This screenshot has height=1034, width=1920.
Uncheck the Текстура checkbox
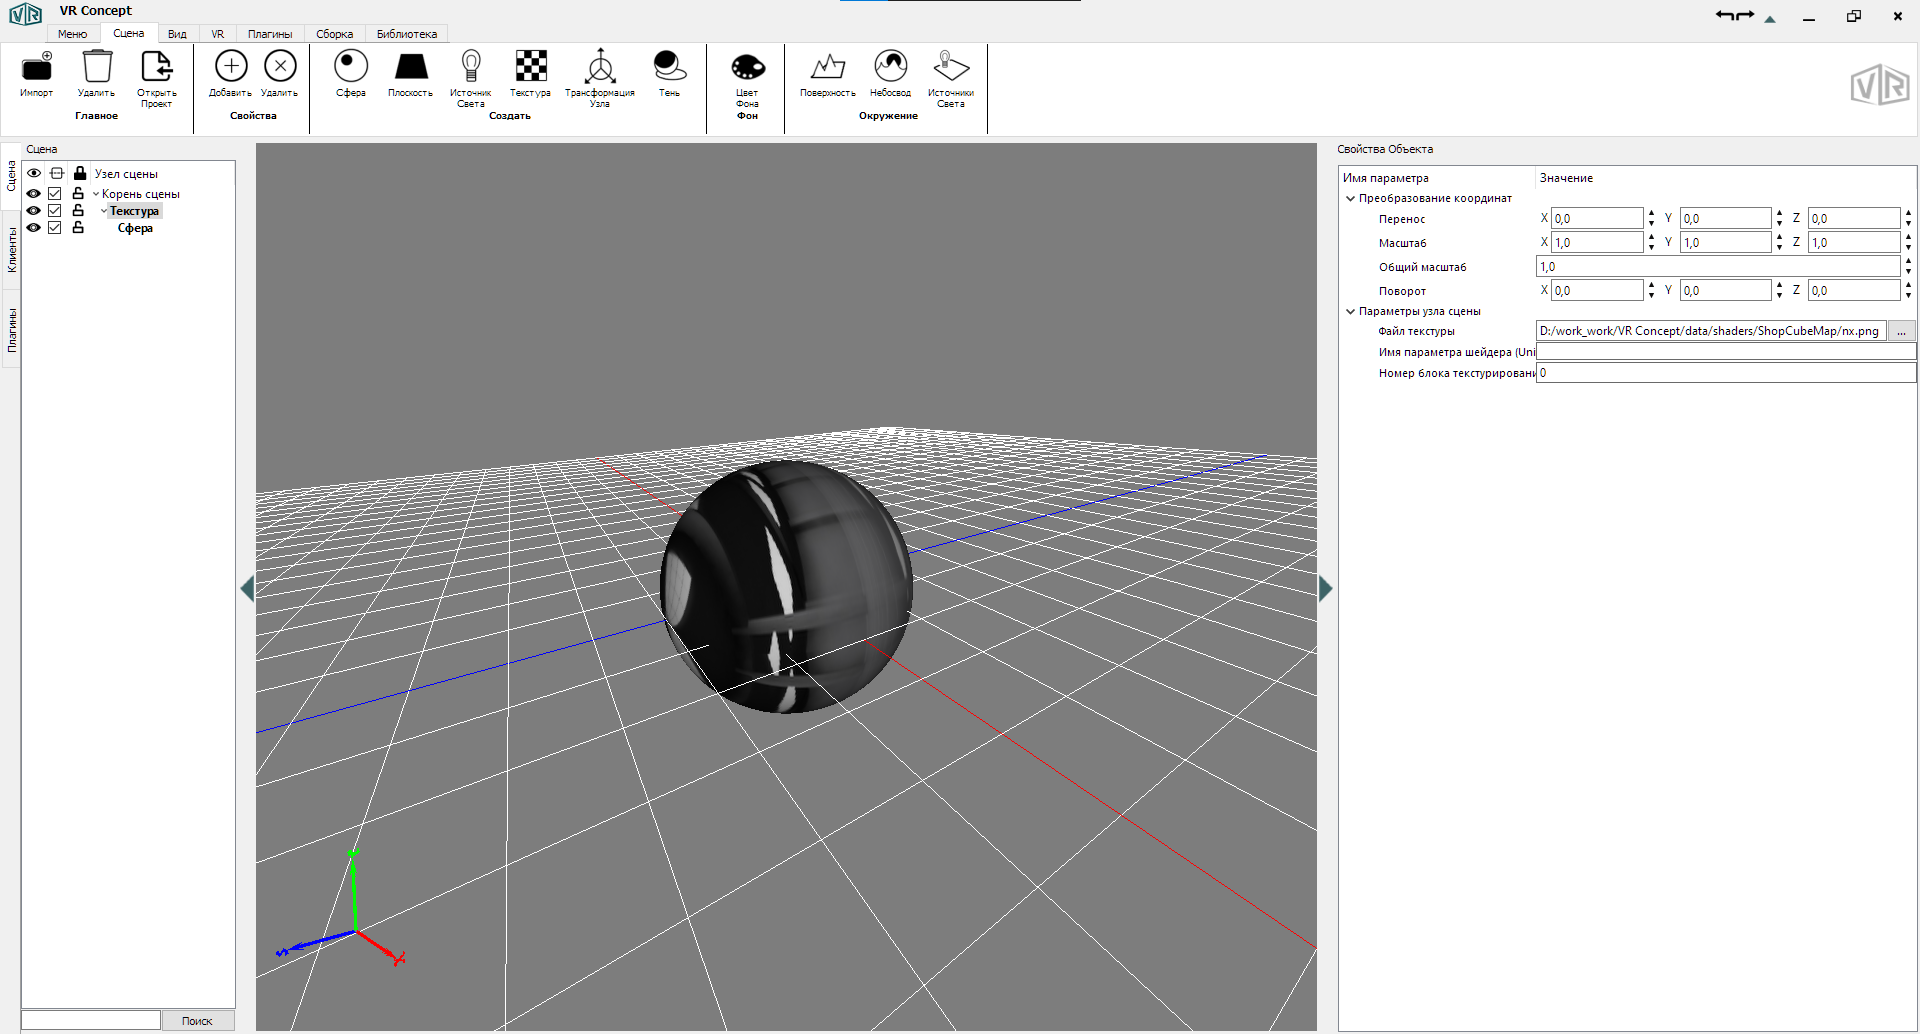coord(55,211)
